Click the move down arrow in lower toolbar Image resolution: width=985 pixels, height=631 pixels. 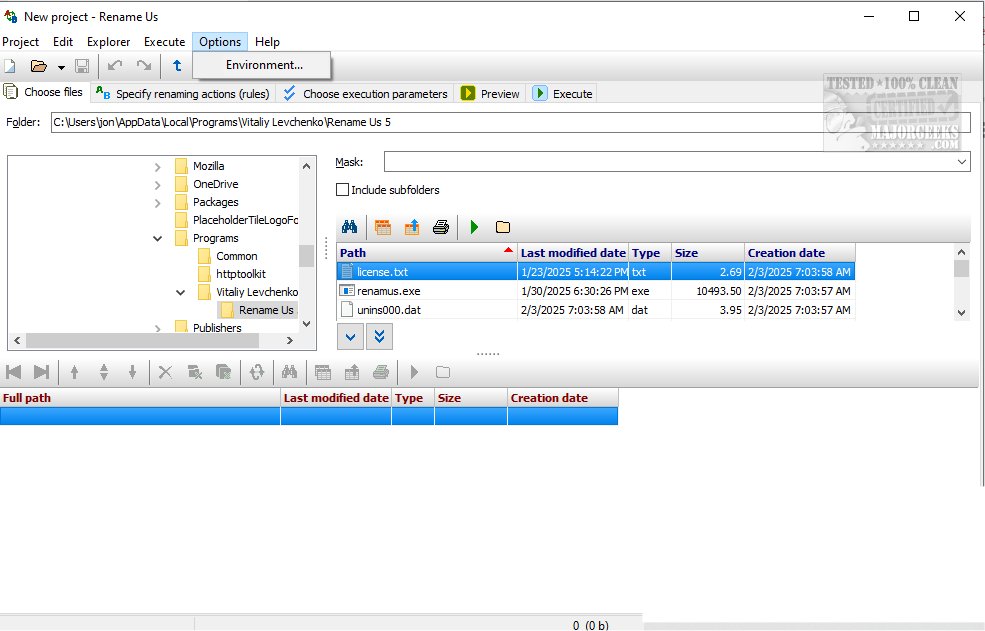[133, 372]
